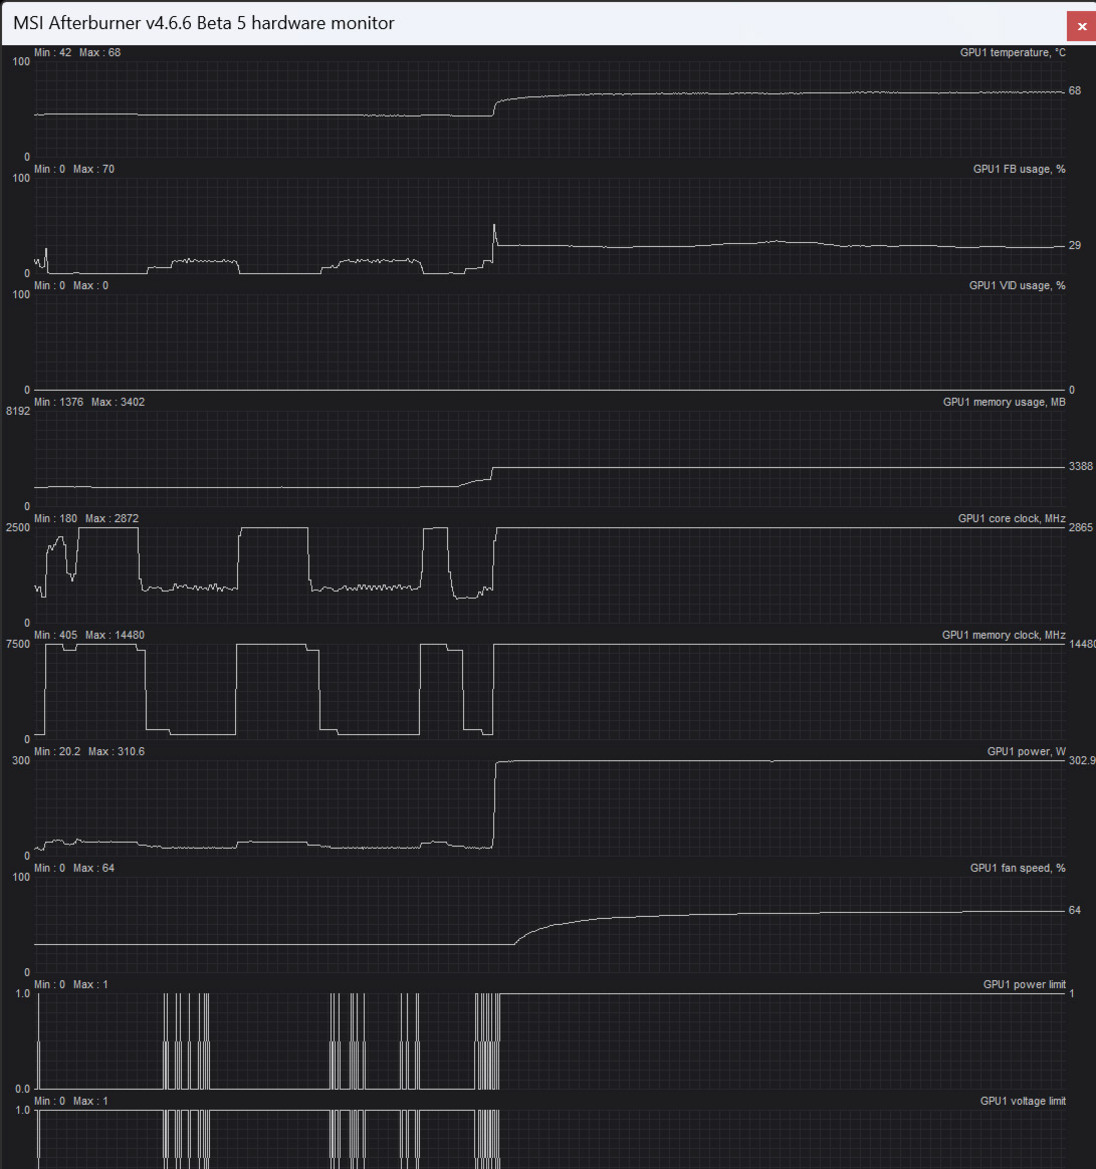Viewport: 1096px width, 1169px height.
Task: Click the FB usage 'Max : 70' reading
Action: 94,169
